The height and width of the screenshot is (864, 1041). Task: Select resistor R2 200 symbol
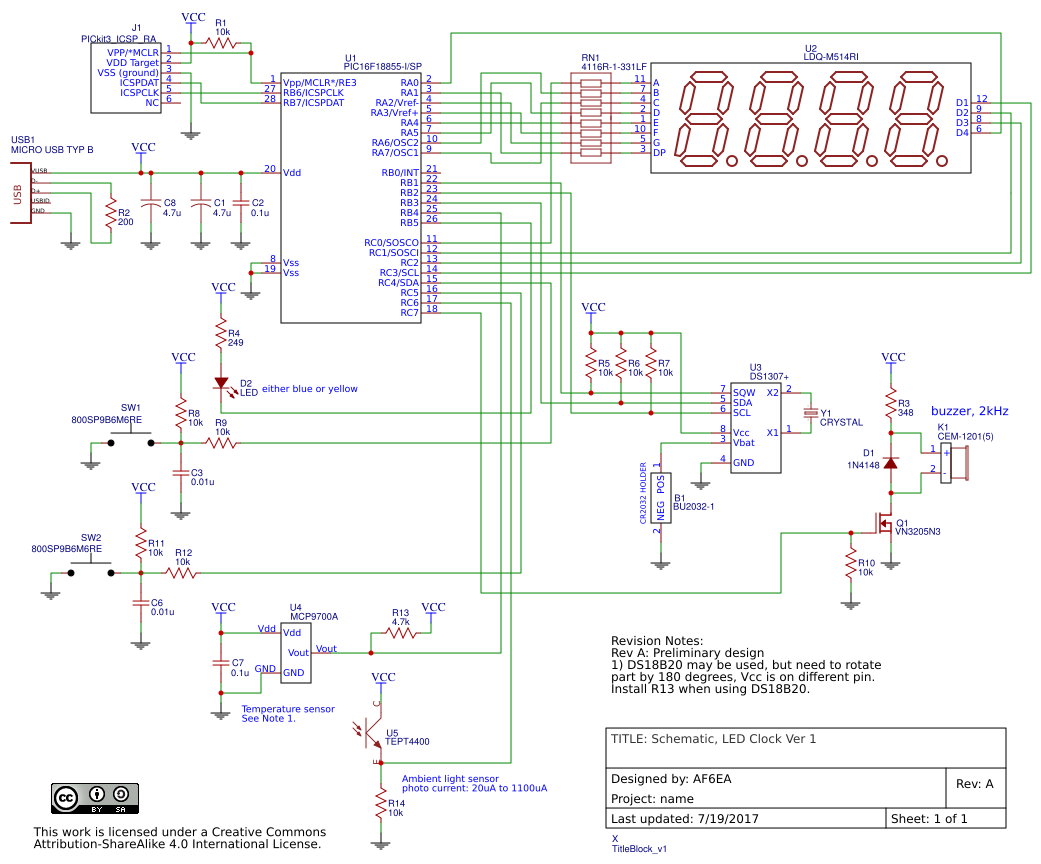pos(111,213)
